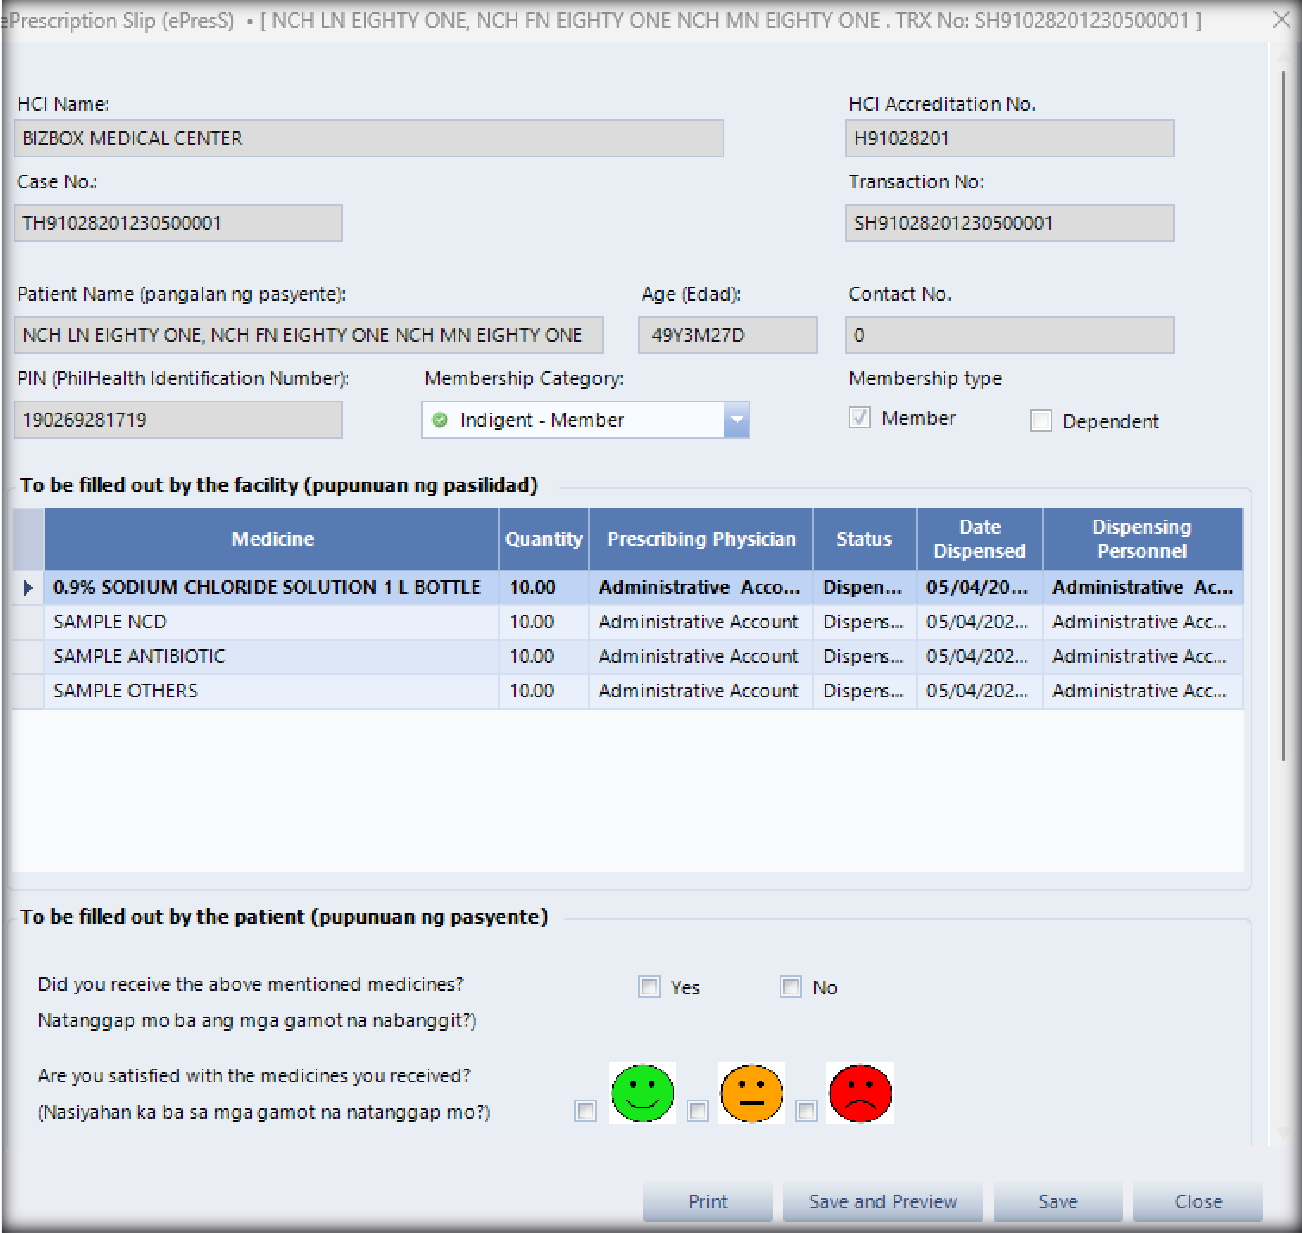Toggle the Dependent membership type checkbox

[1041, 421]
